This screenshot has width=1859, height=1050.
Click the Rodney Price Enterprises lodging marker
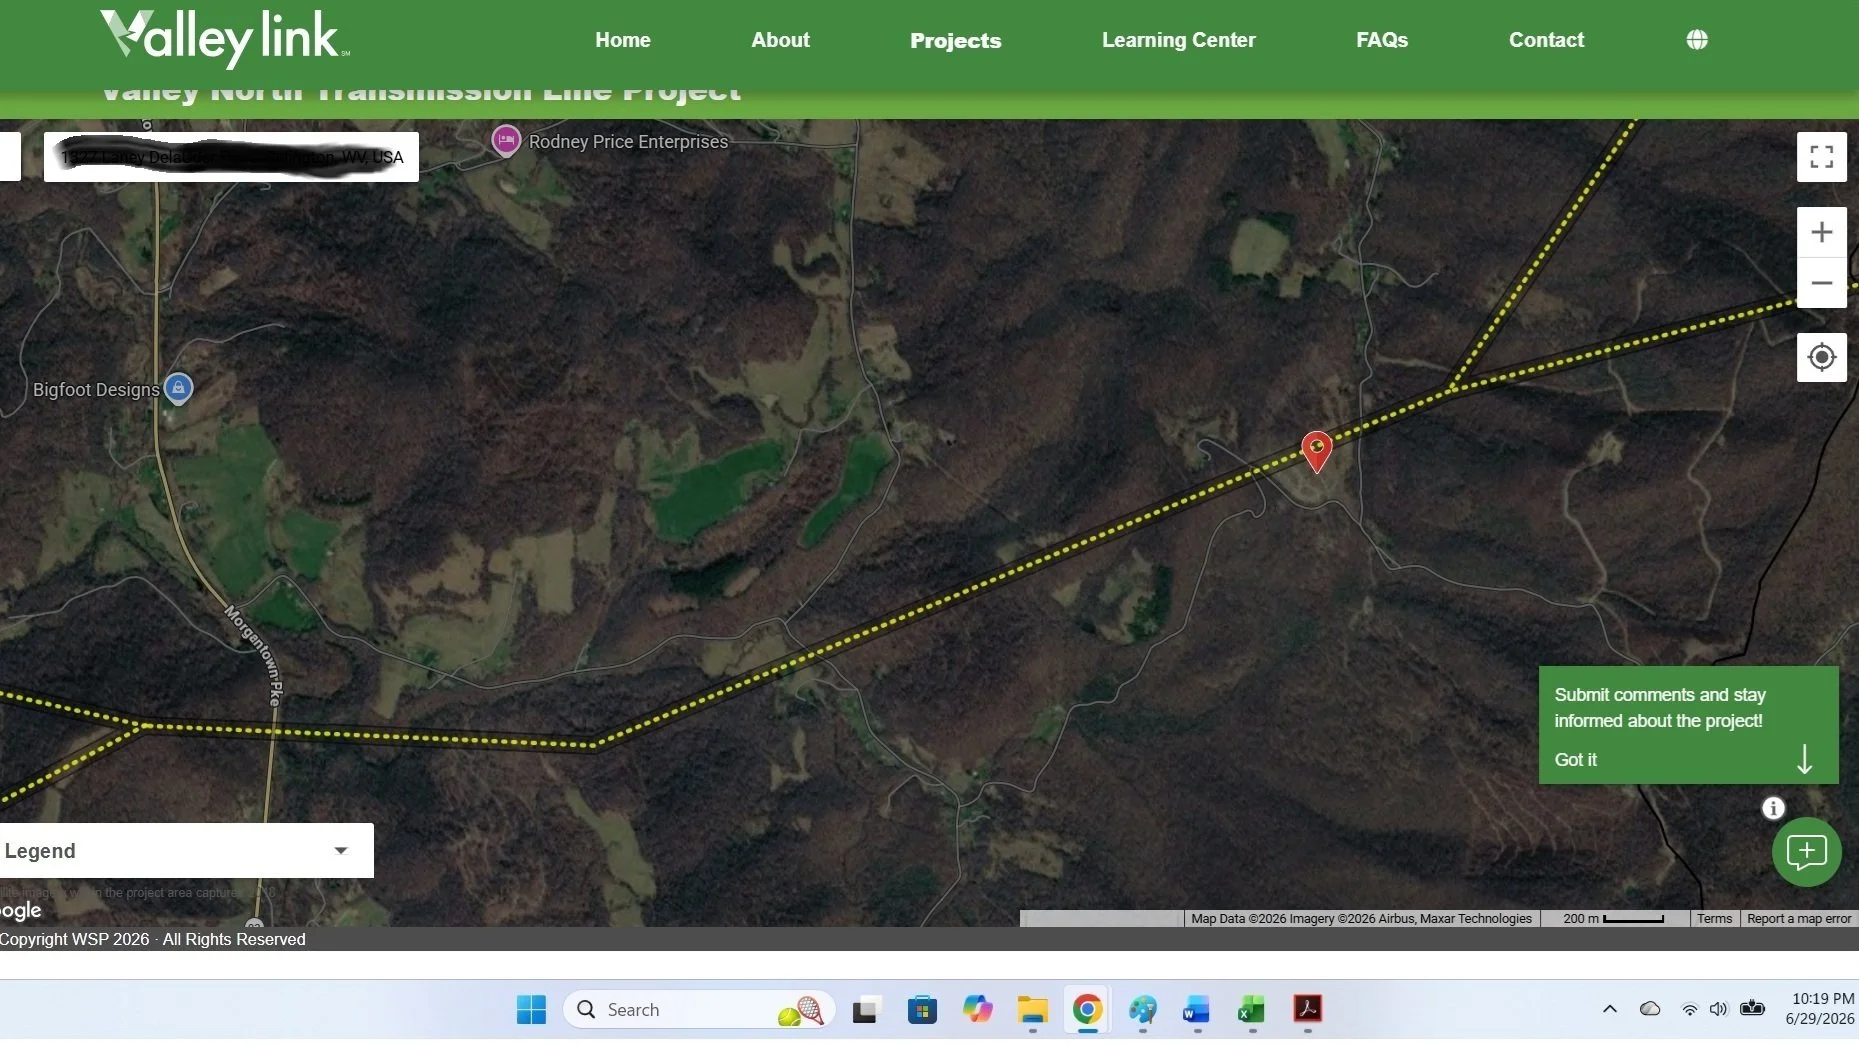click(x=506, y=140)
